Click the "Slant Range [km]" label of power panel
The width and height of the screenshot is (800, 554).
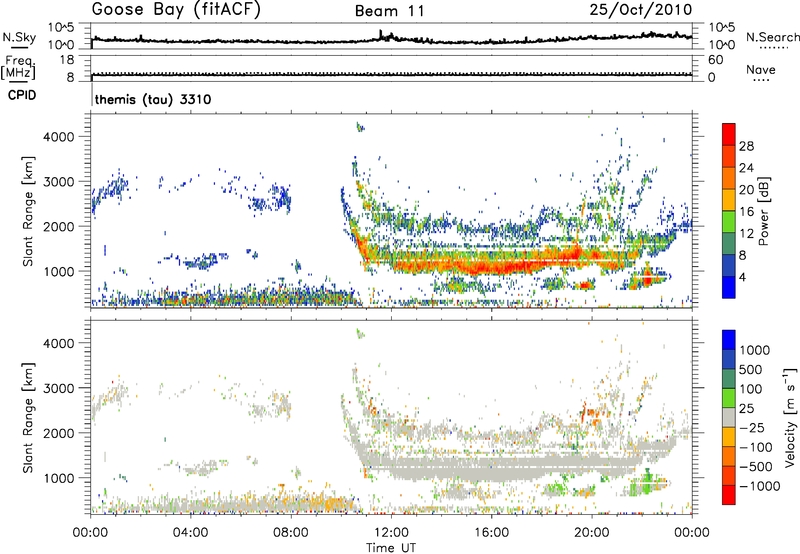point(28,211)
